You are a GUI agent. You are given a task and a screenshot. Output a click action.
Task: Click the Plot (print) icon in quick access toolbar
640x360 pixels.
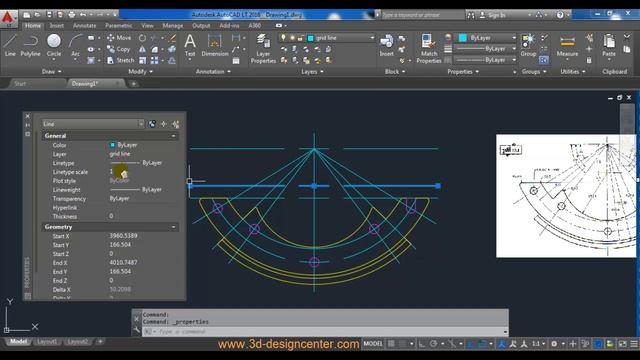[72, 15]
